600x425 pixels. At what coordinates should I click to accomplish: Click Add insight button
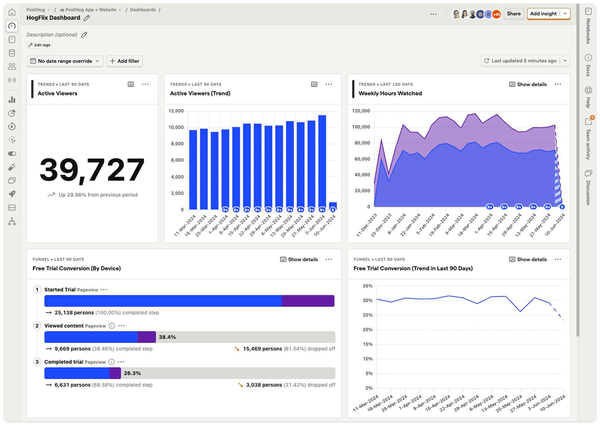point(543,14)
